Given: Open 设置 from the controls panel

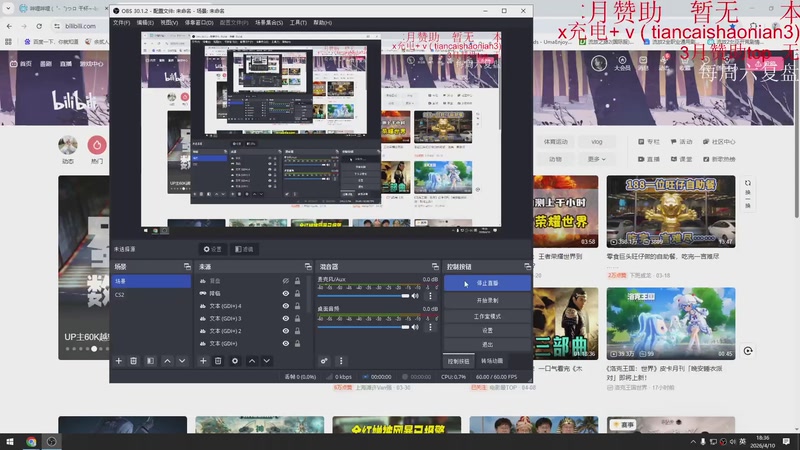Looking at the screenshot, I should [487, 331].
